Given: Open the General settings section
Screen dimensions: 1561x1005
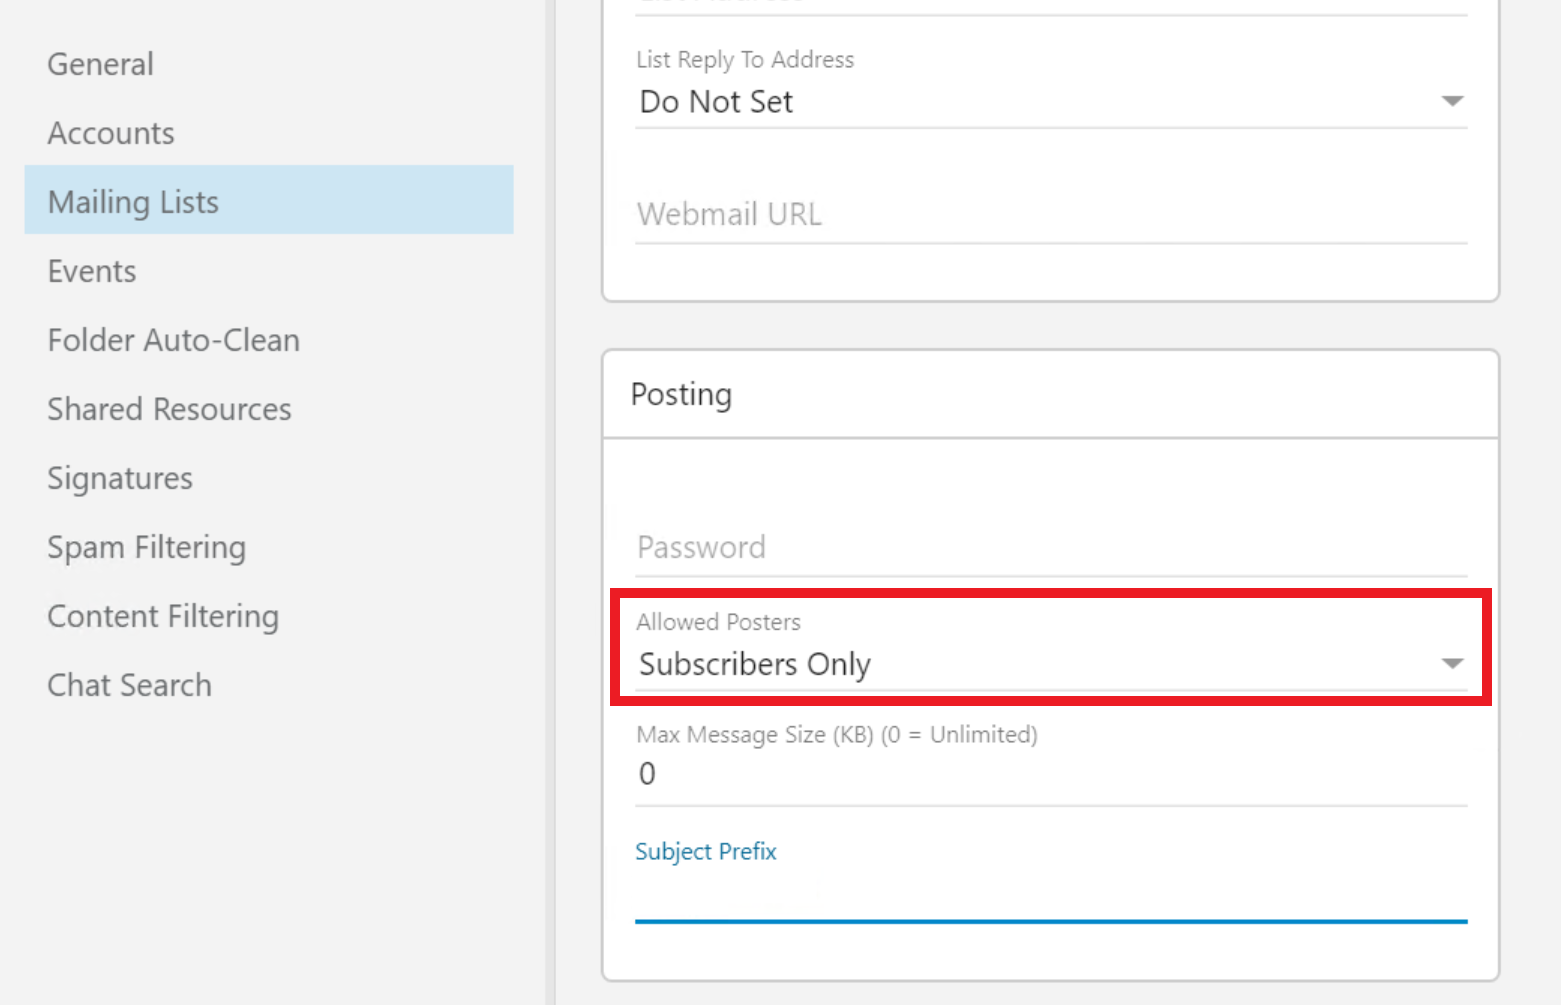Looking at the screenshot, I should point(101,64).
